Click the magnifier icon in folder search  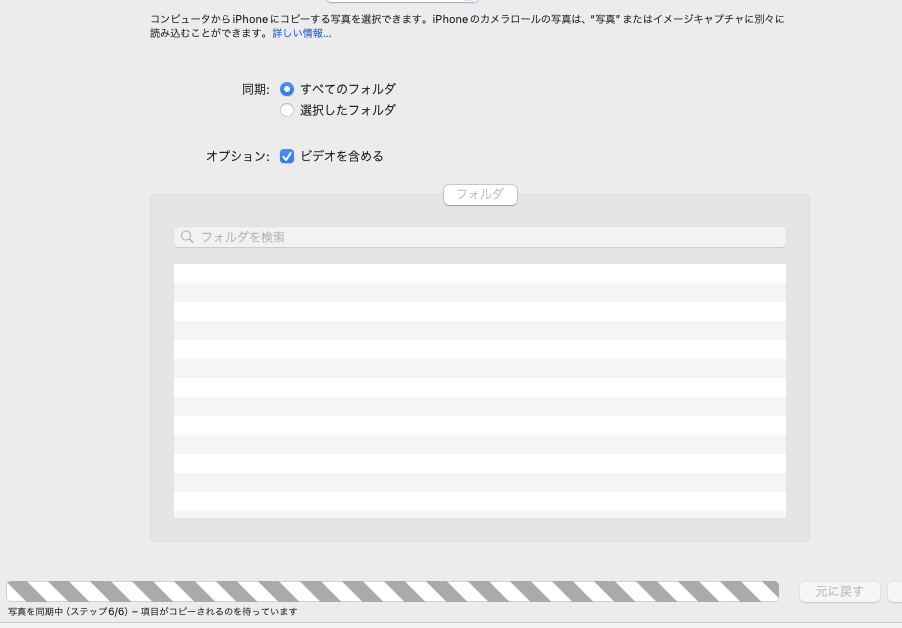pyautogui.click(x=187, y=237)
